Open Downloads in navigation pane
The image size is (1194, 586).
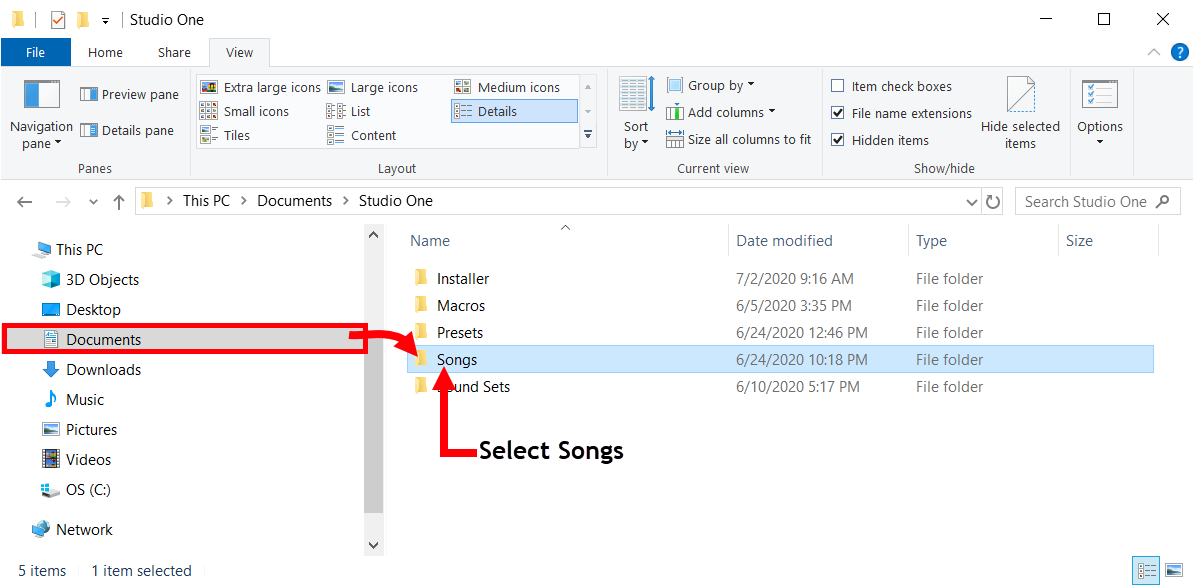point(104,370)
